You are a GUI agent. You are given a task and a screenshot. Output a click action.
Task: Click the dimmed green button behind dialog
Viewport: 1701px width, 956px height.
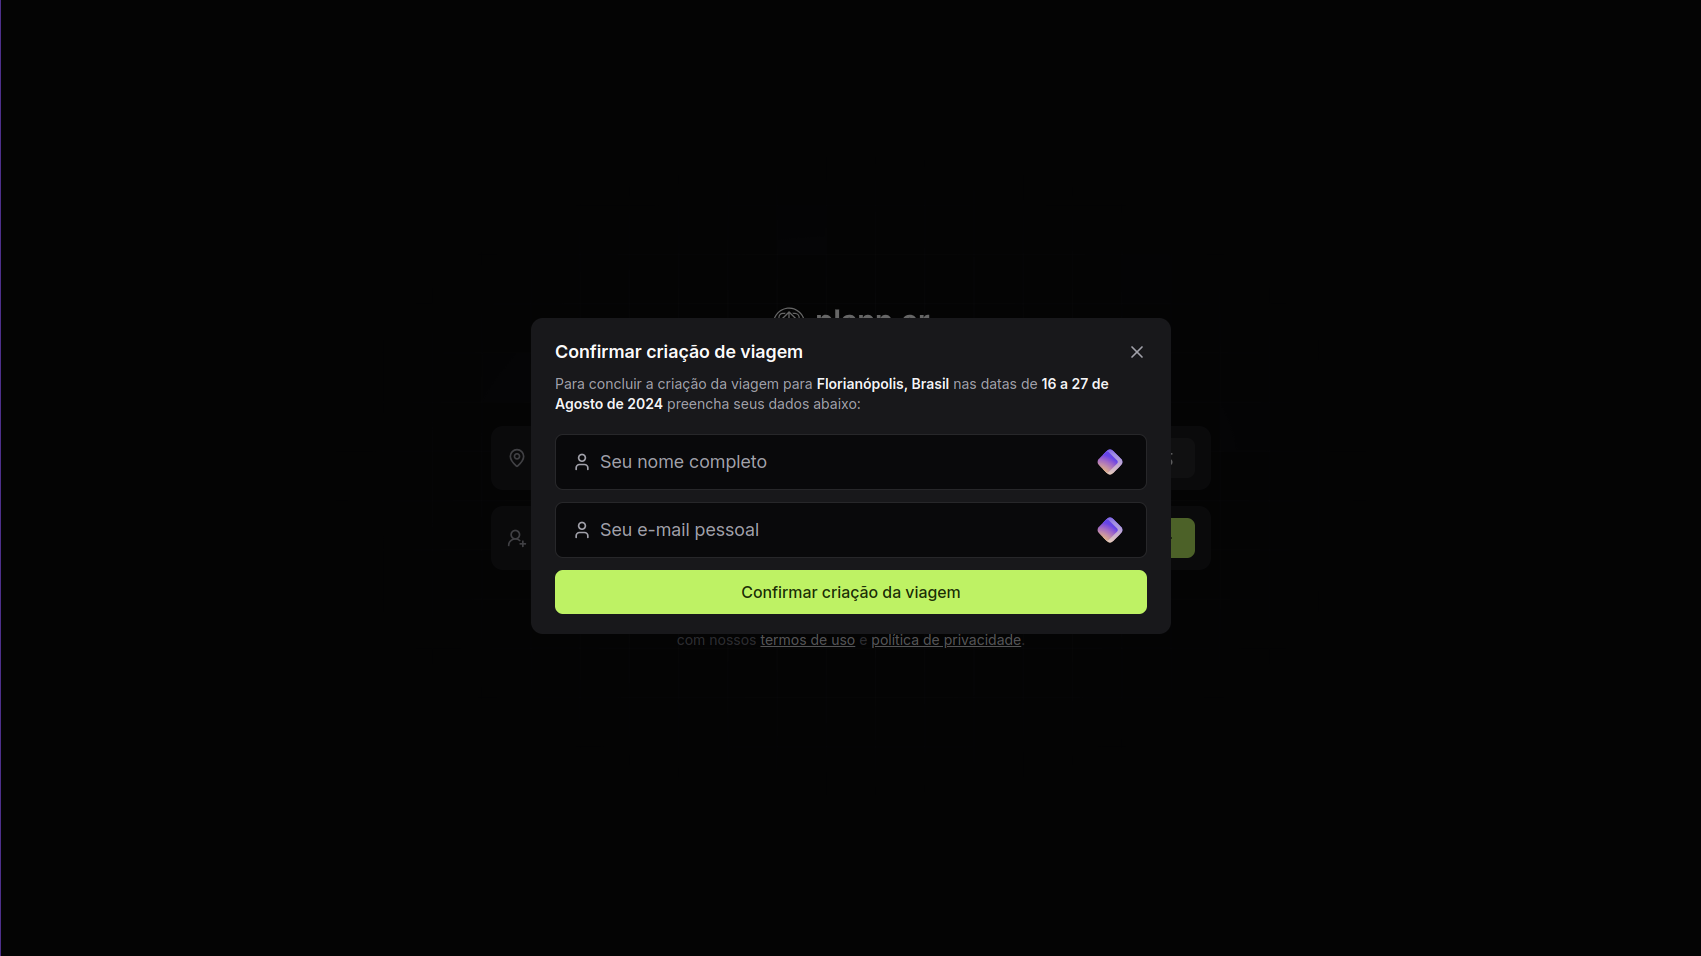(1183, 538)
